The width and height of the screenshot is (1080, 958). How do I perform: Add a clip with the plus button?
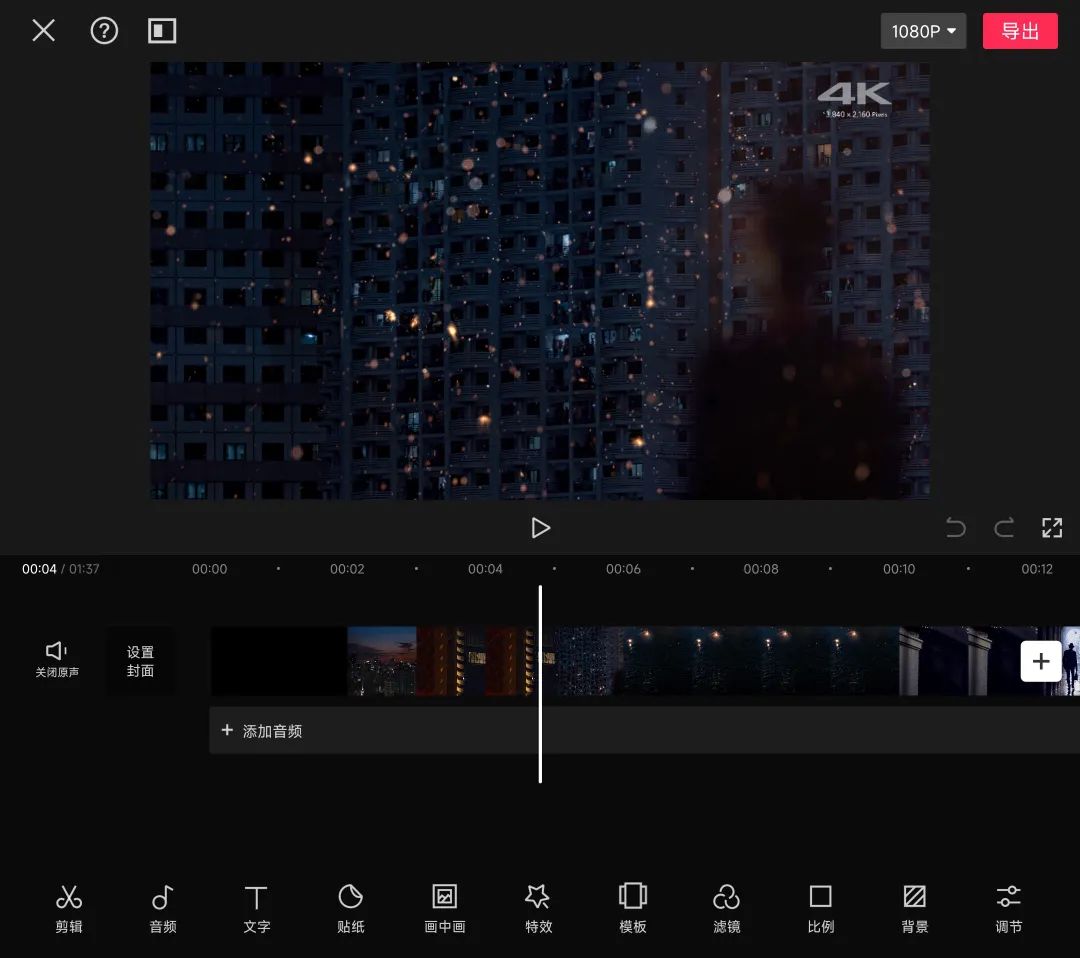[x=1040, y=661]
